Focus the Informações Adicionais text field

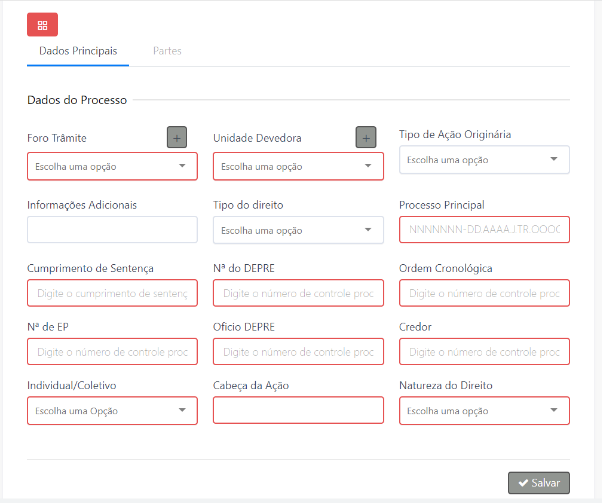click(x=112, y=230)
